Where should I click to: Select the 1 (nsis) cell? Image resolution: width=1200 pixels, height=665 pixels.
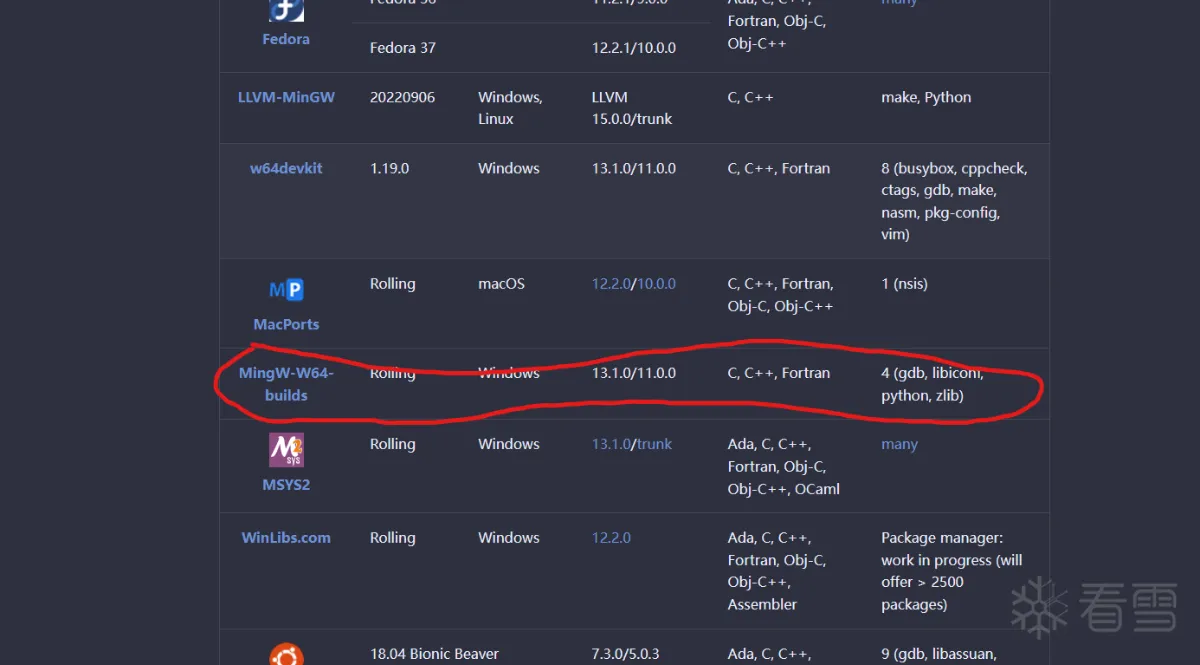[904, 284]
